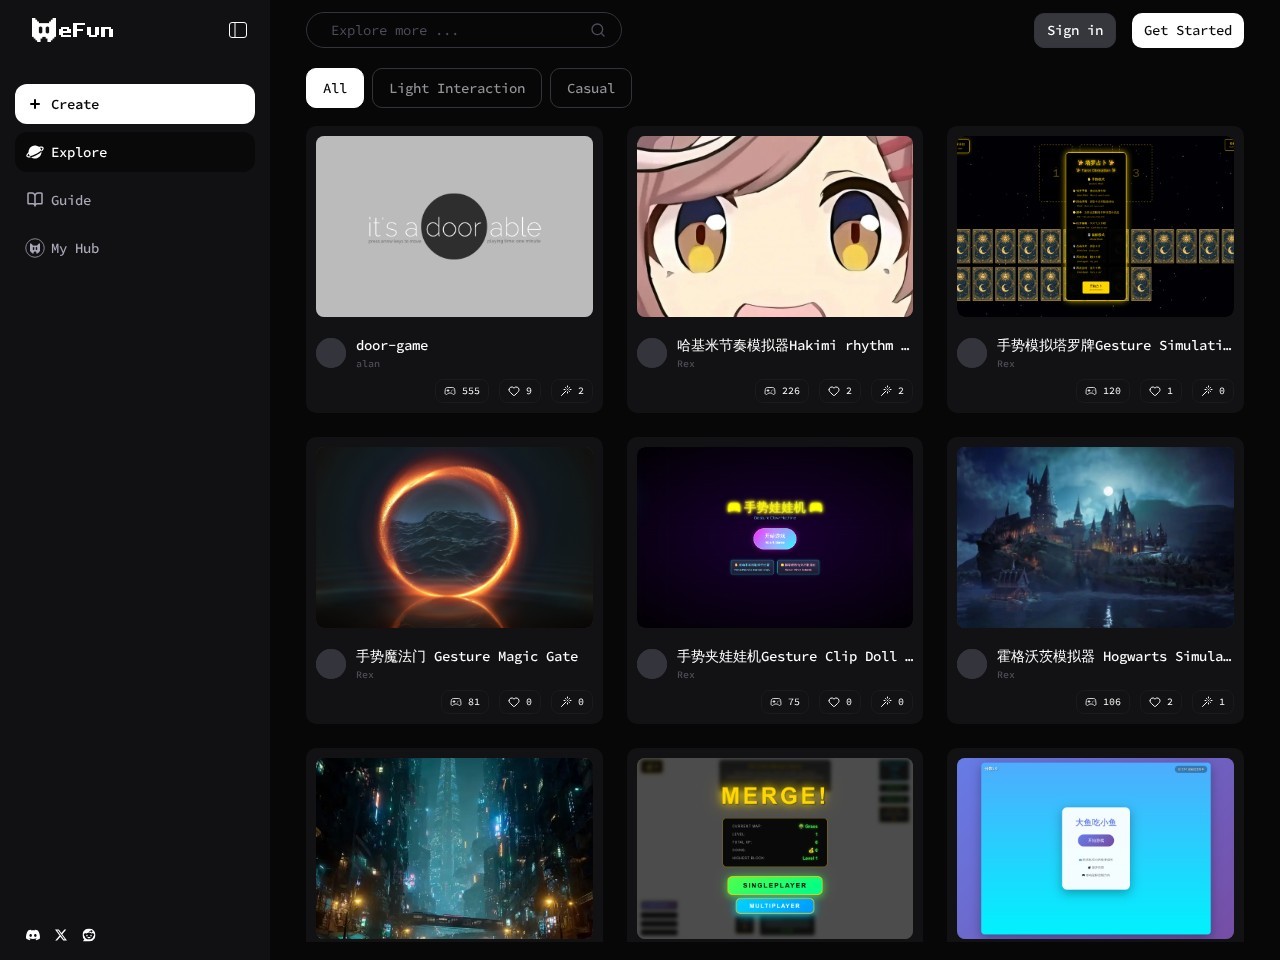The width and height of the screenshot is (1280, 960).
Task: Open the MERGE! game thumbnail
Action: (x=775, y=848)
